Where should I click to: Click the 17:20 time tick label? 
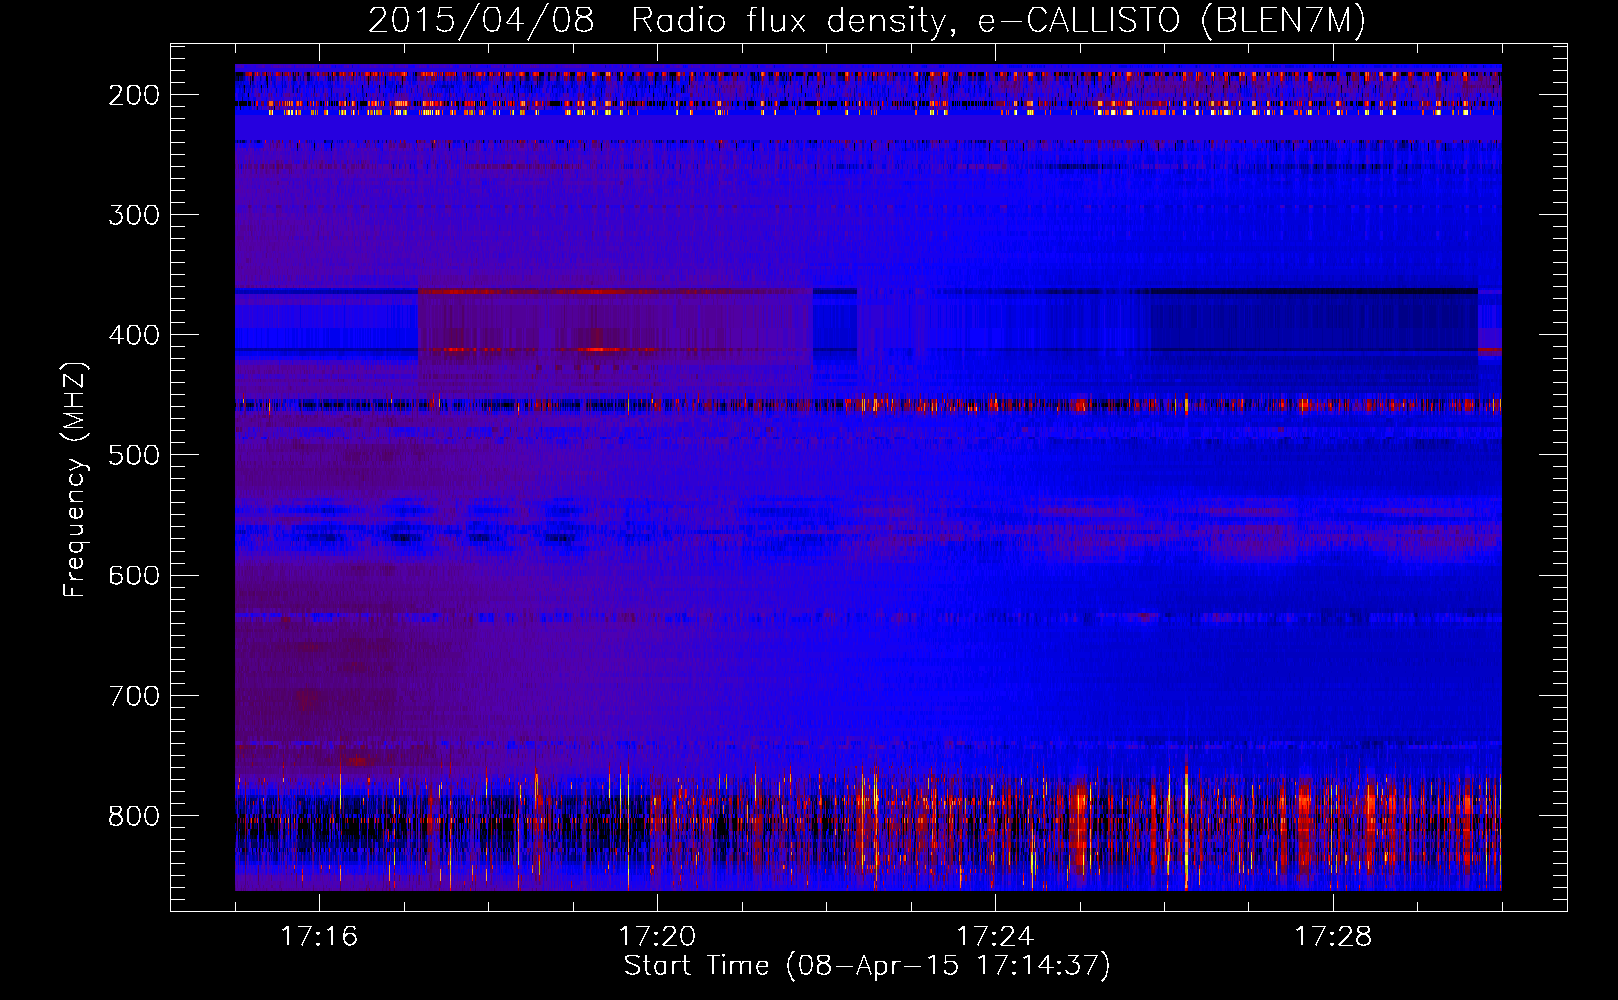[657, 937]
